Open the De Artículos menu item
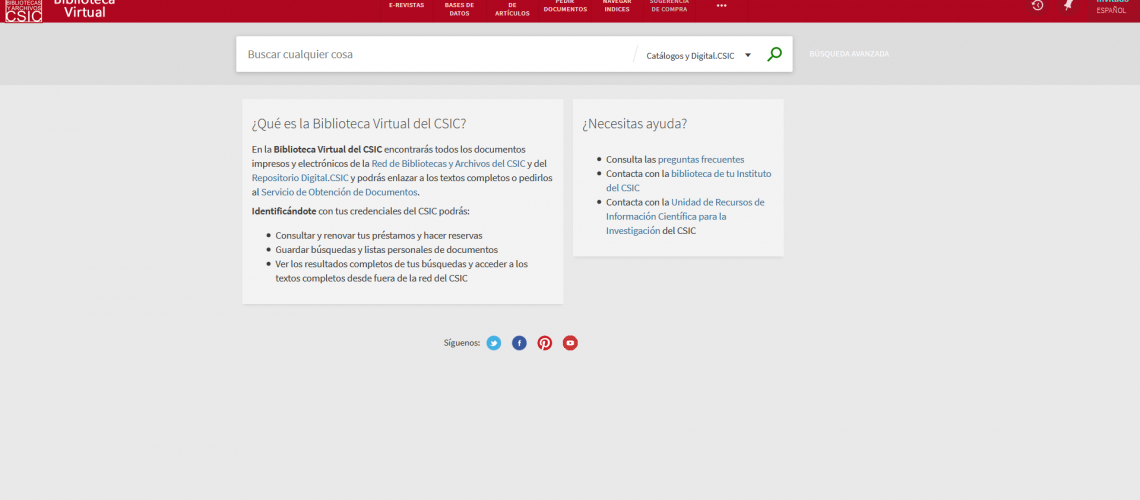 click(512, 9)
